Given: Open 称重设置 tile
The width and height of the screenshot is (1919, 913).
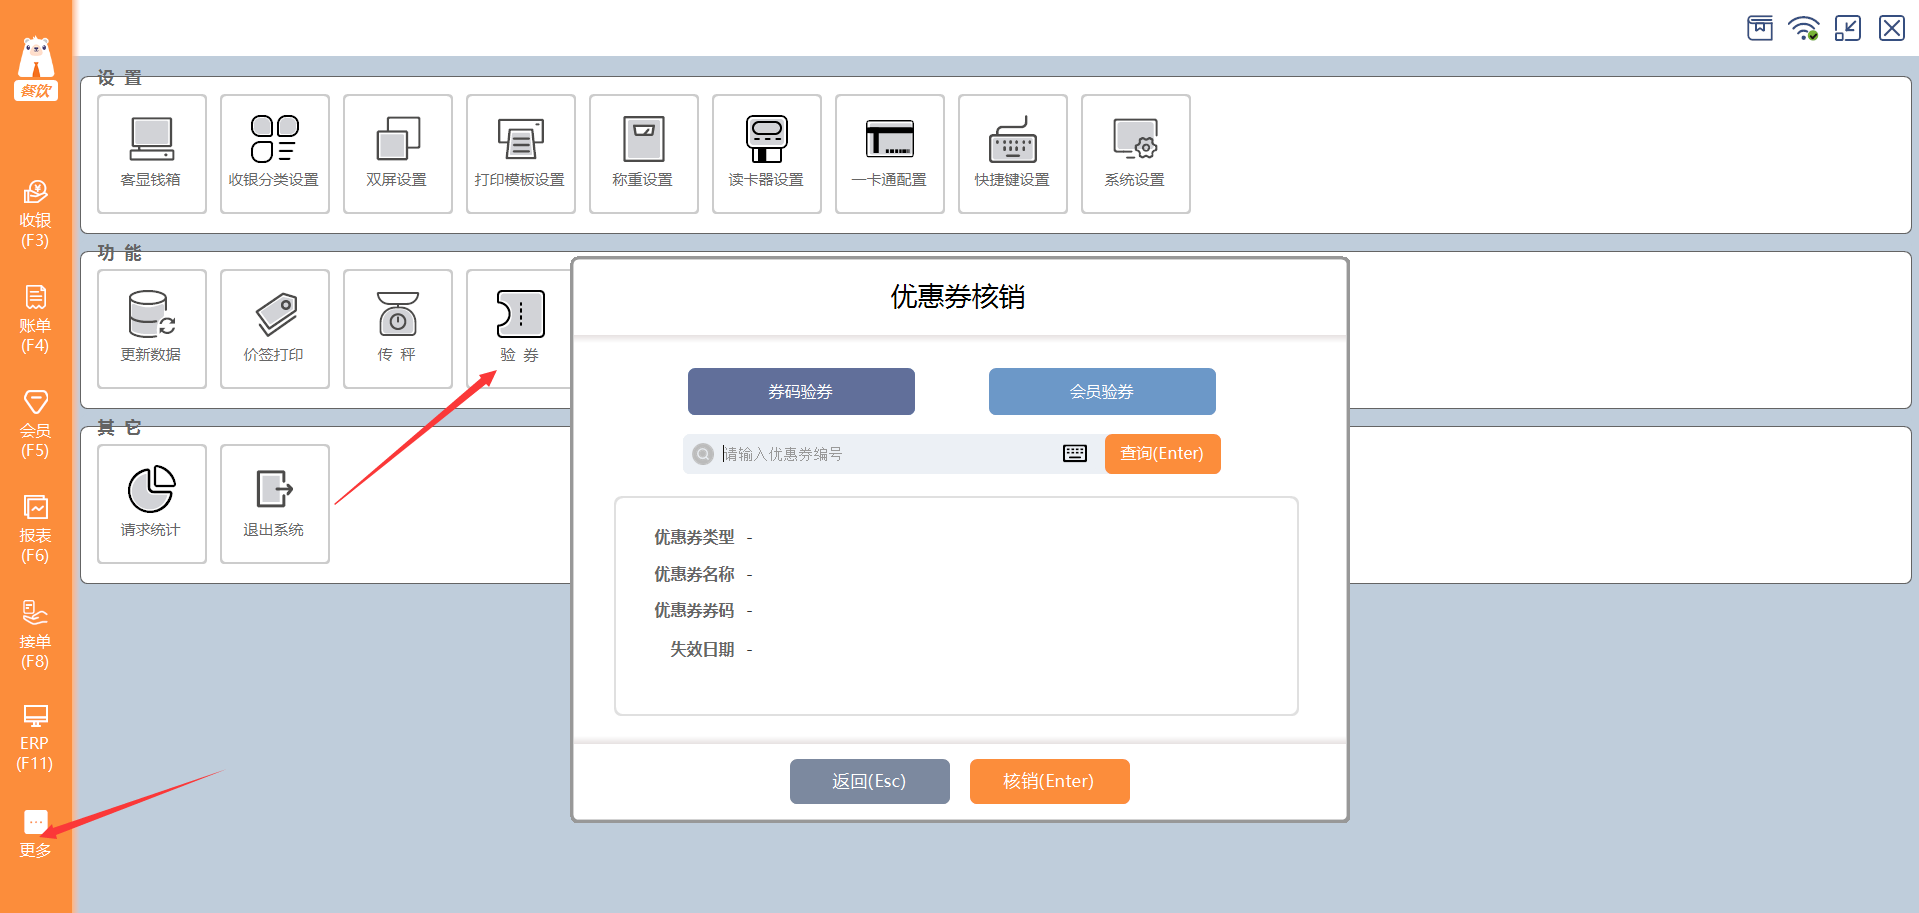Looking at the screenshot, I should click(644, 154).
